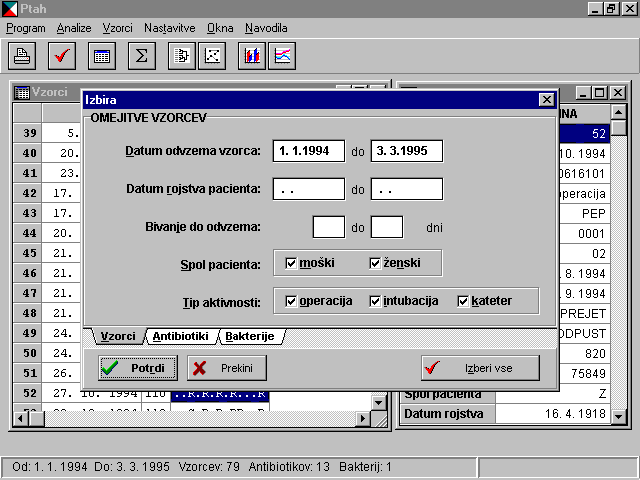The height and width of the screenshot is (480, 640).
Task: Click the PREJET value cell
Action: click(x=584, y=313)
